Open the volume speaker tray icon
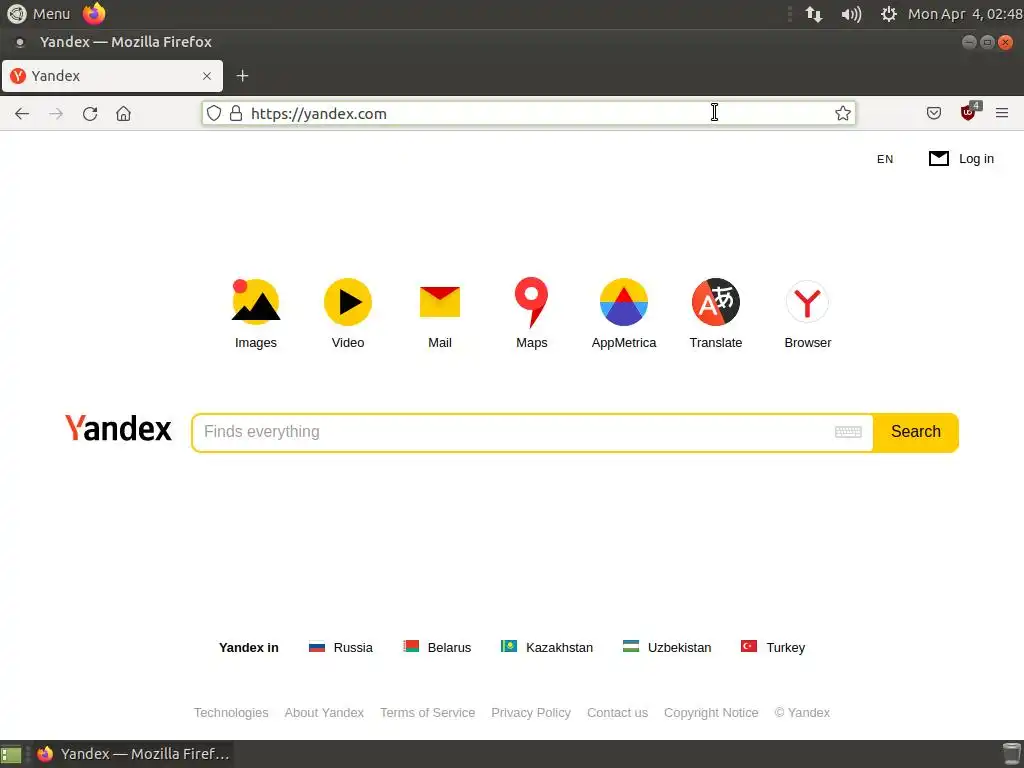 [x=851, y=14]
